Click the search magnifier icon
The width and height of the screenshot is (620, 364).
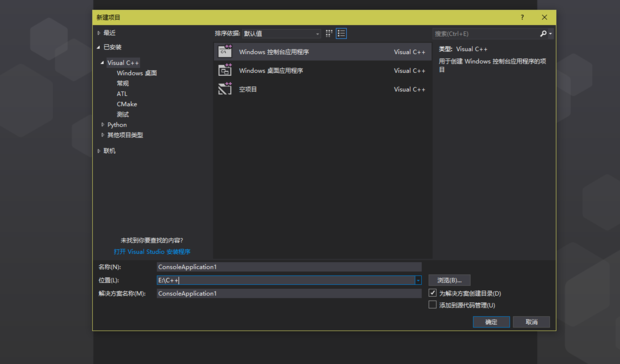543,34
